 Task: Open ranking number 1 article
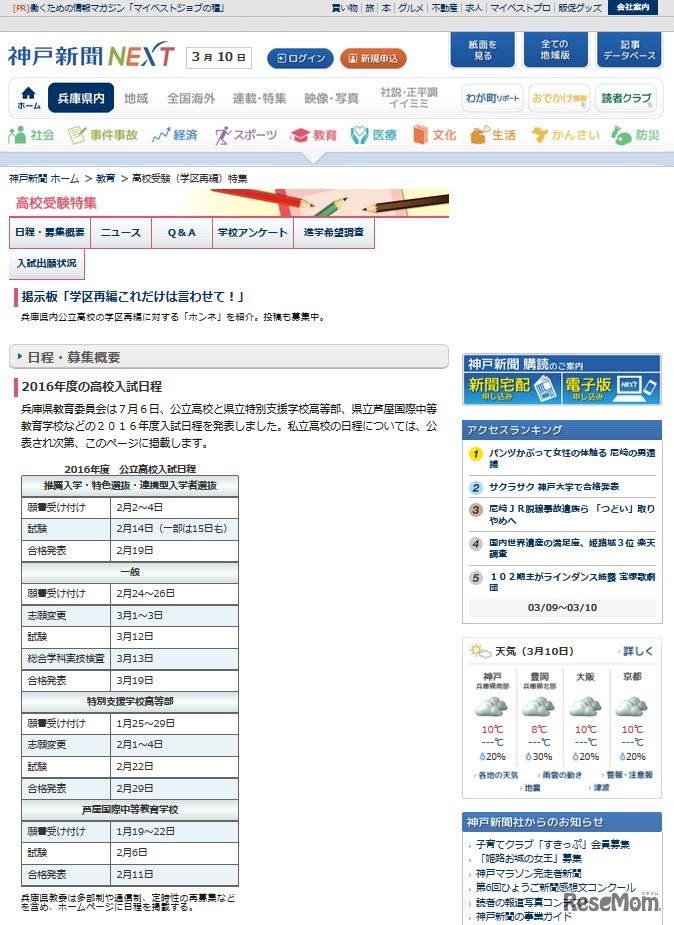[x=571, y=458]
